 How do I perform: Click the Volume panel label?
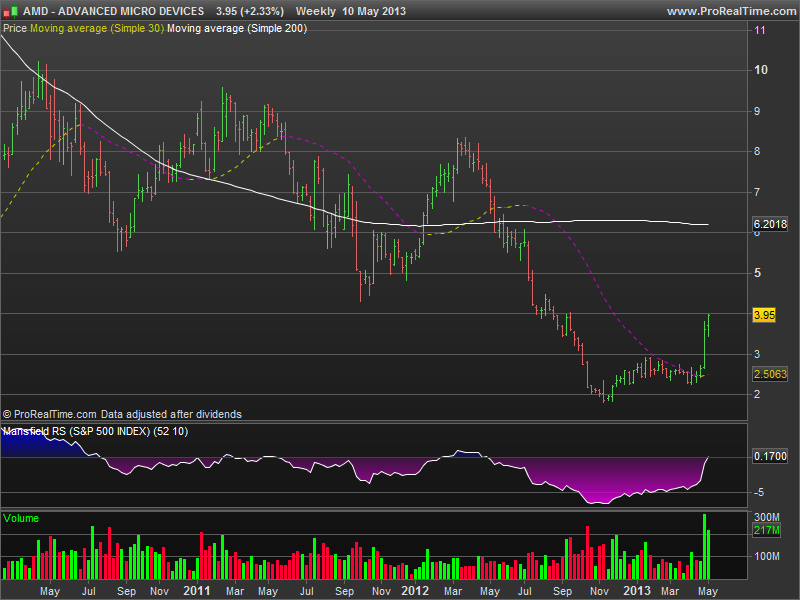[21, 518]
